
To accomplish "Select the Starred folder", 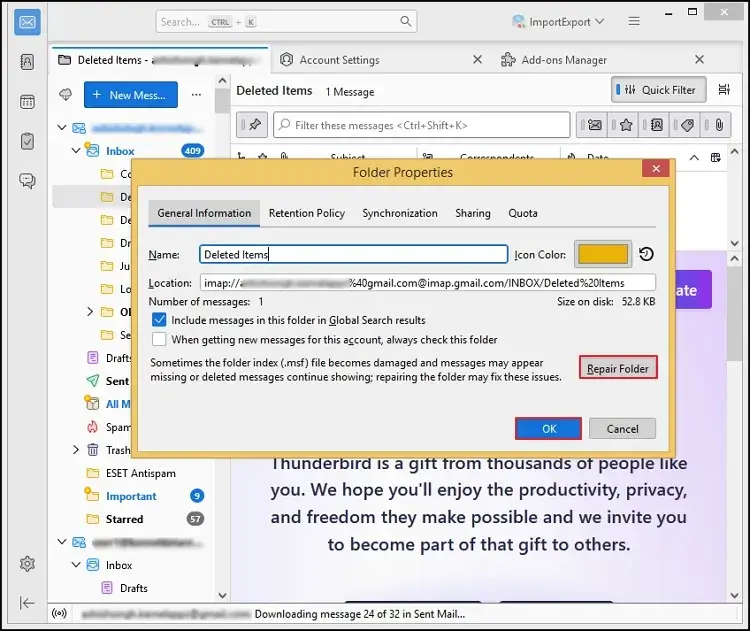I will coord(124,519).
